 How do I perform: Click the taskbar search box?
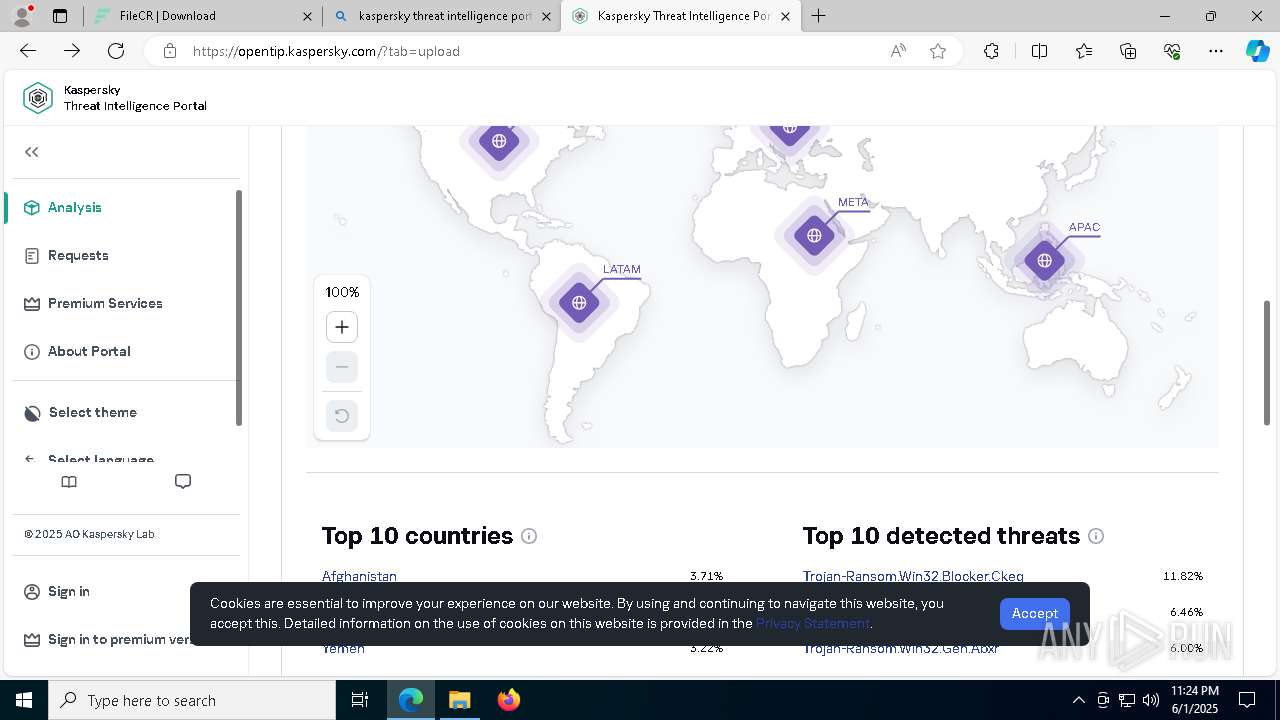pyautogui.click(x=192, y=700)
